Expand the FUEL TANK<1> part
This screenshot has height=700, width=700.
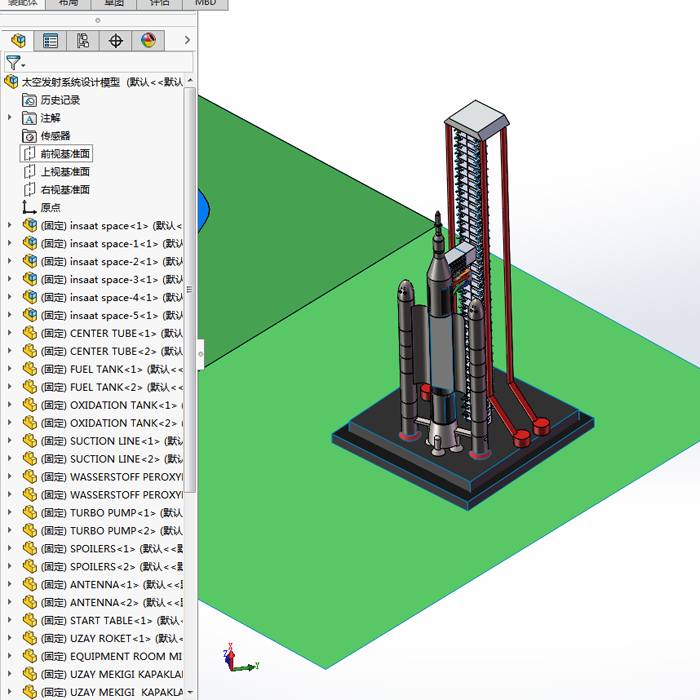click(x=10, y=369)
